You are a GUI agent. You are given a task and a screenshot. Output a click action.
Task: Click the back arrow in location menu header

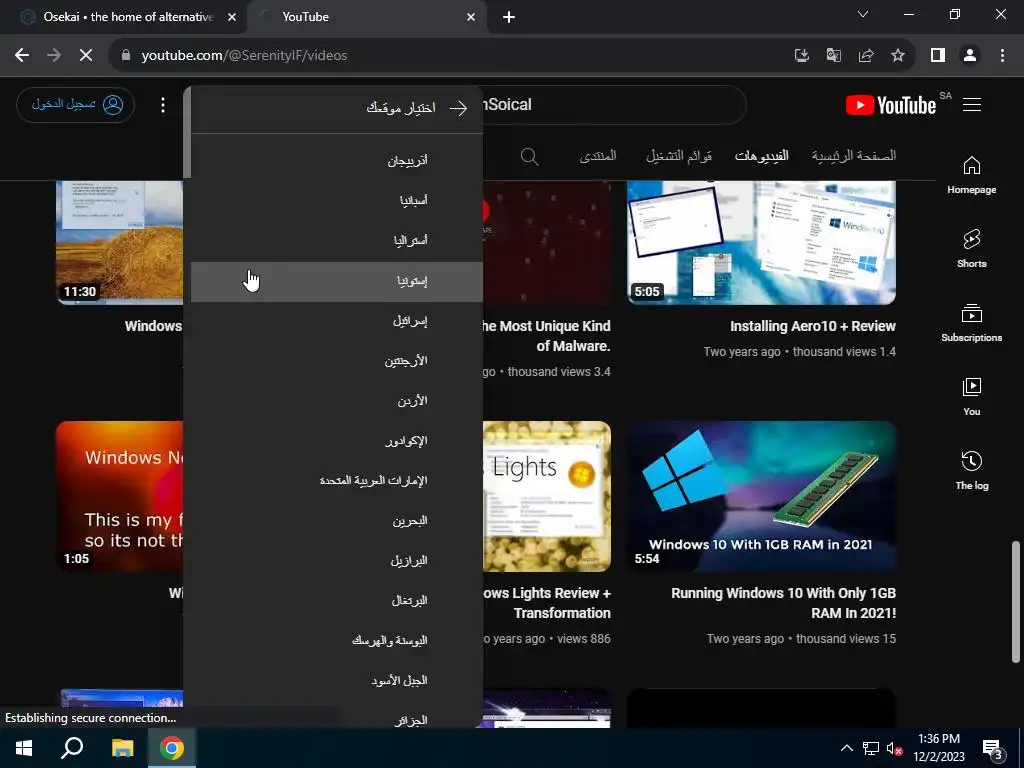[x=458, y=108]
